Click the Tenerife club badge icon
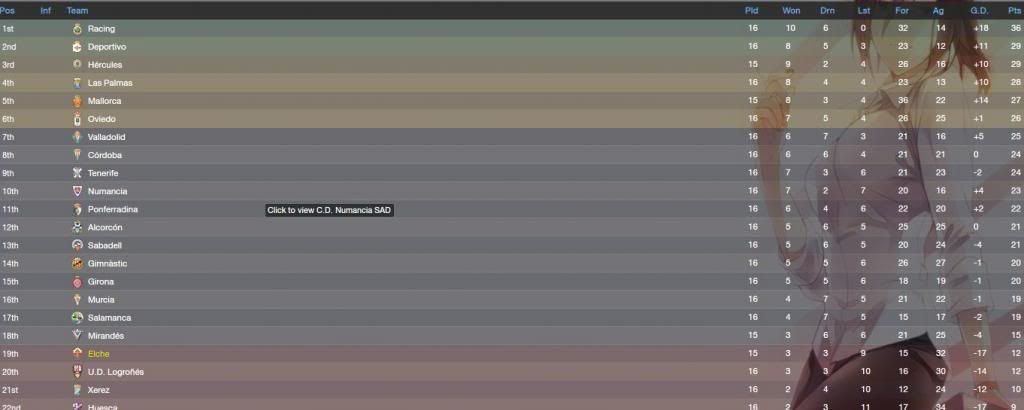This screenshot has width=1024, height=410. pyautogui.click(x=77, y=173)
